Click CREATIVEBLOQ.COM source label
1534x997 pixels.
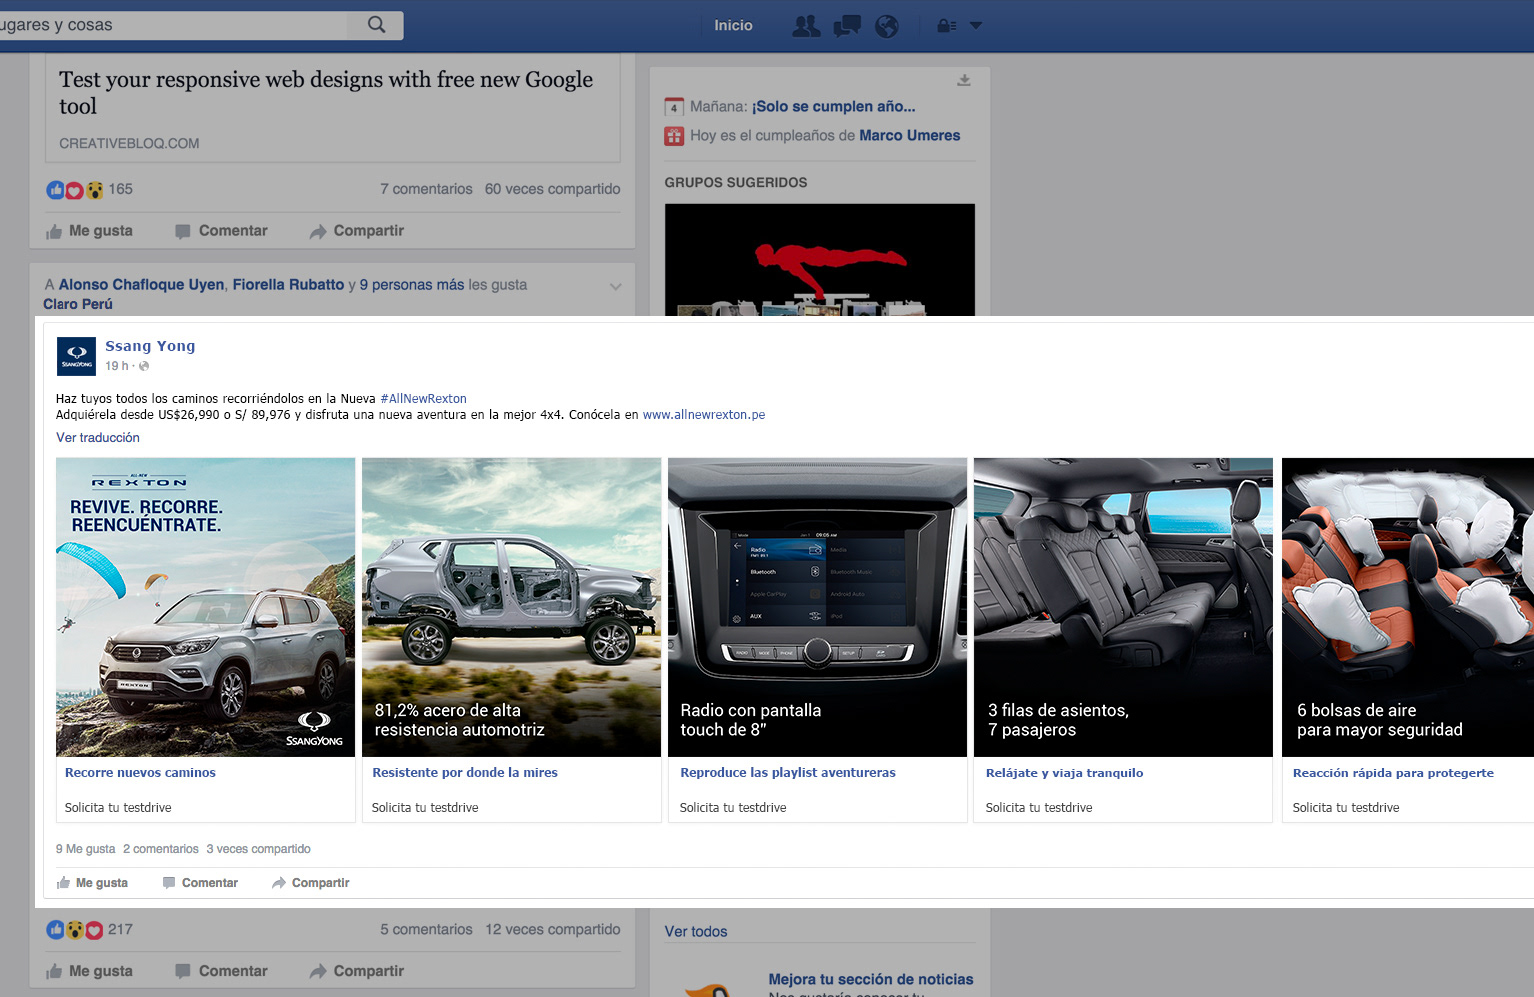129,143
